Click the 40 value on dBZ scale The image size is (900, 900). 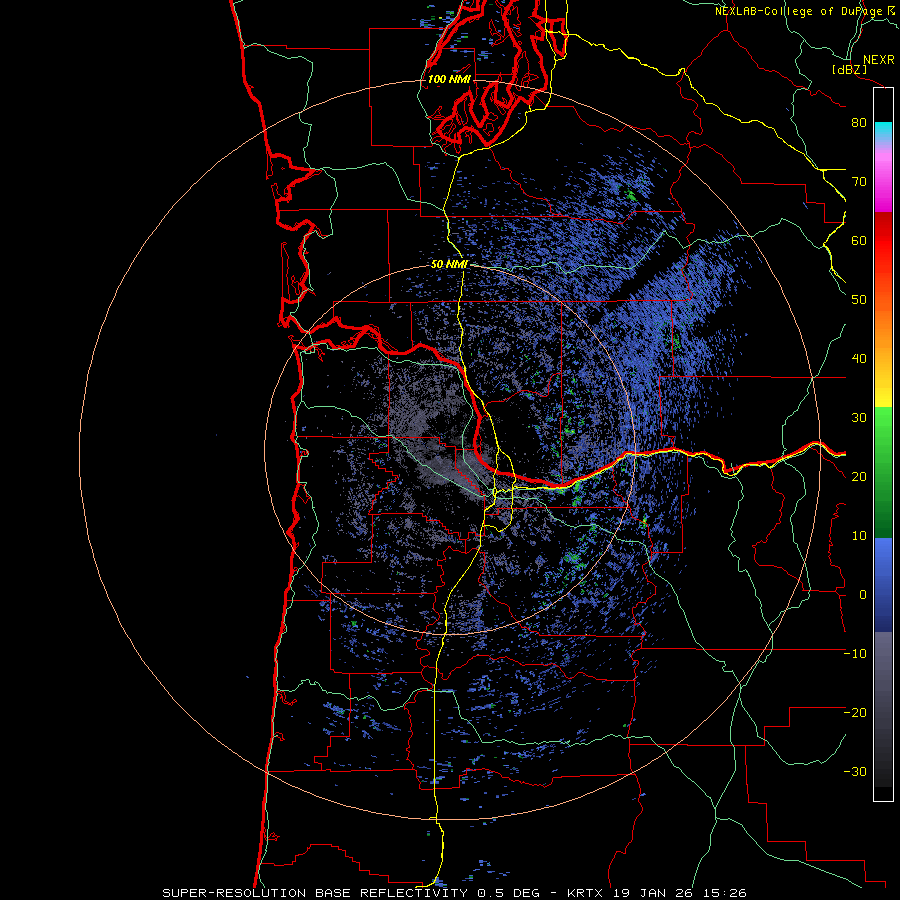859,359
